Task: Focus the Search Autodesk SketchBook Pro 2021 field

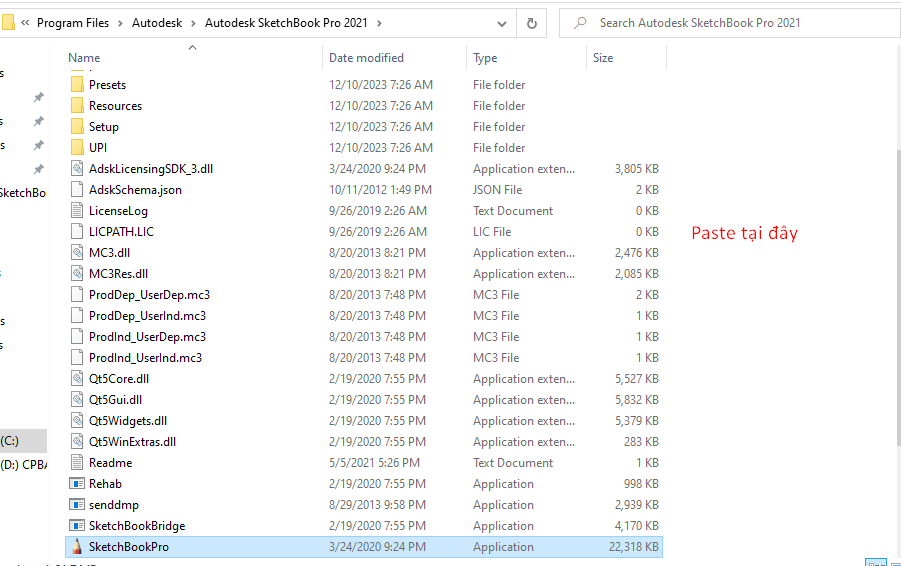Action: (x=730, y=23)
